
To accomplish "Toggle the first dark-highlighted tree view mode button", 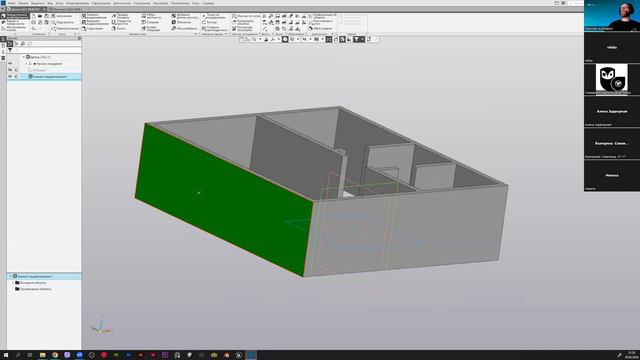I will [x=10, y=43].
